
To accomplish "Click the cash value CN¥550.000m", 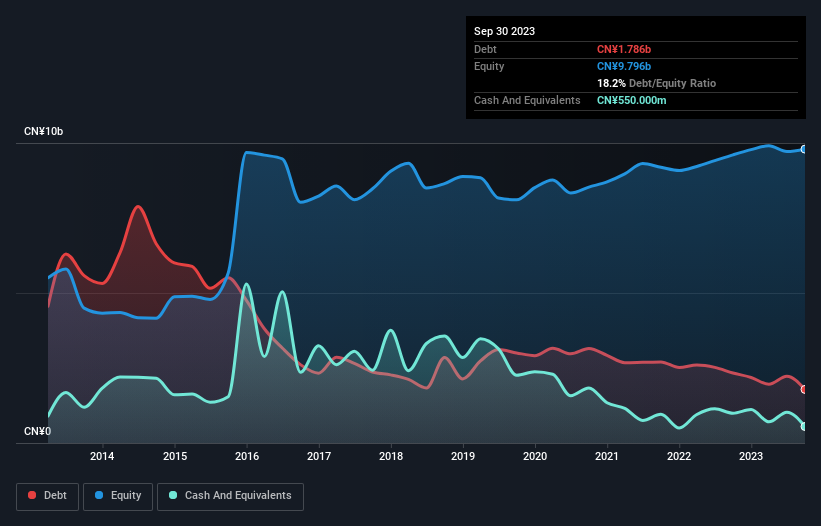I will pyautogui.click(x=631, y=100).
